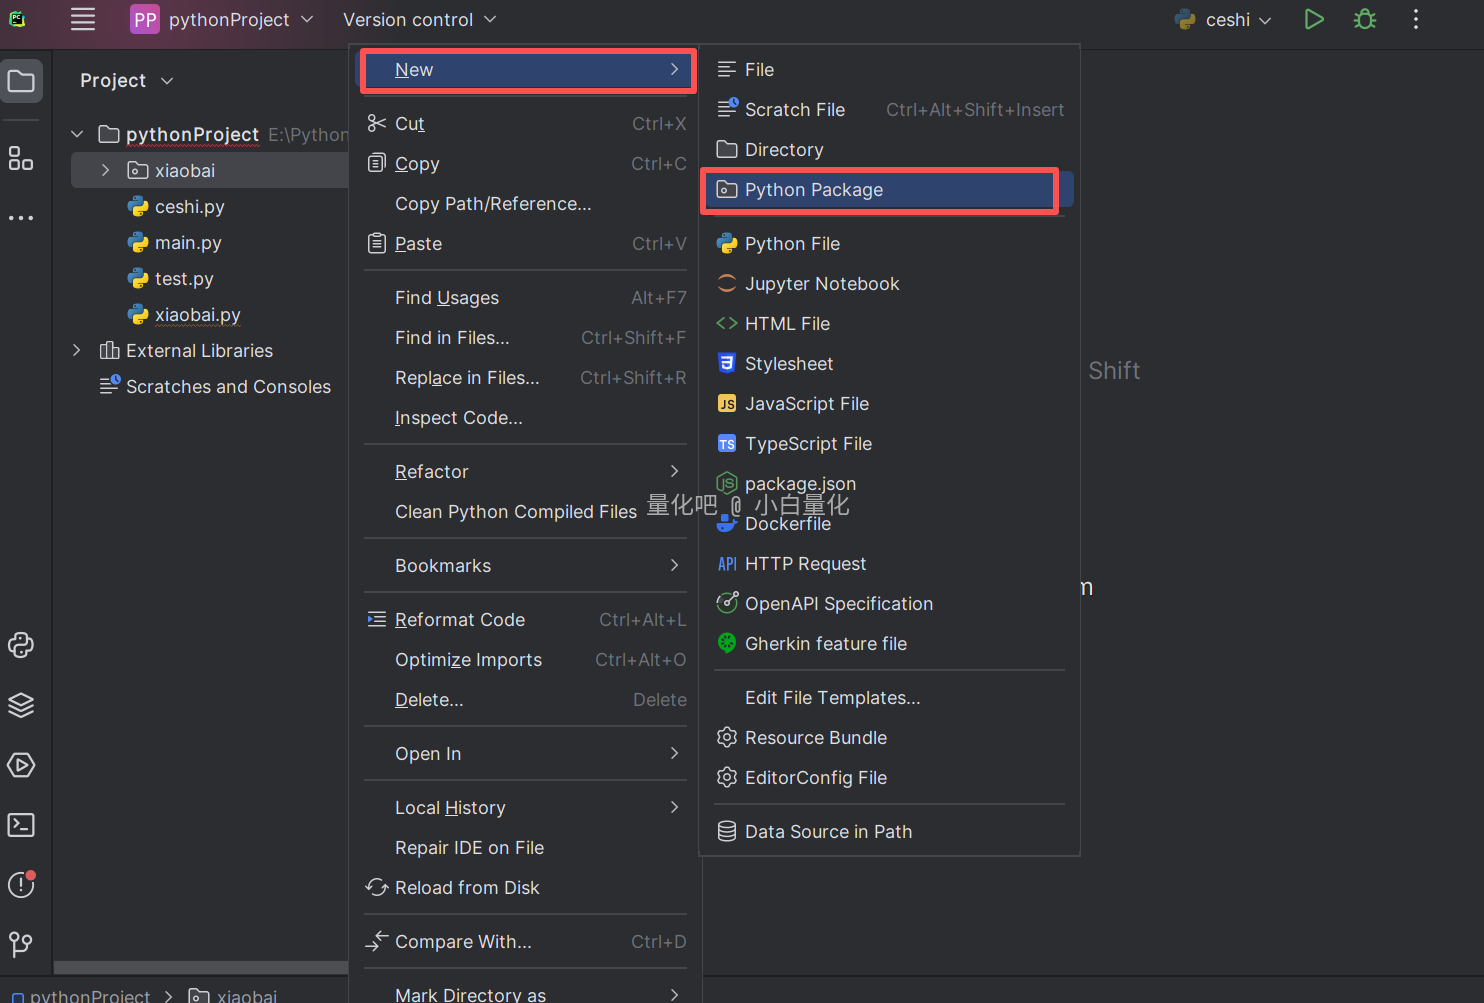Open the Python Console tool window
The image size is (1484, 1003).
21,645
